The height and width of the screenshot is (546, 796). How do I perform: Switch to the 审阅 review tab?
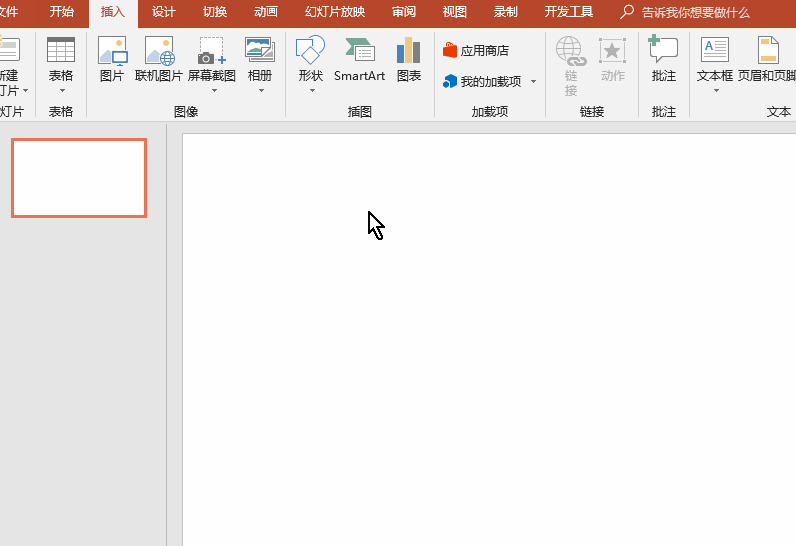(x=404, y=12)
